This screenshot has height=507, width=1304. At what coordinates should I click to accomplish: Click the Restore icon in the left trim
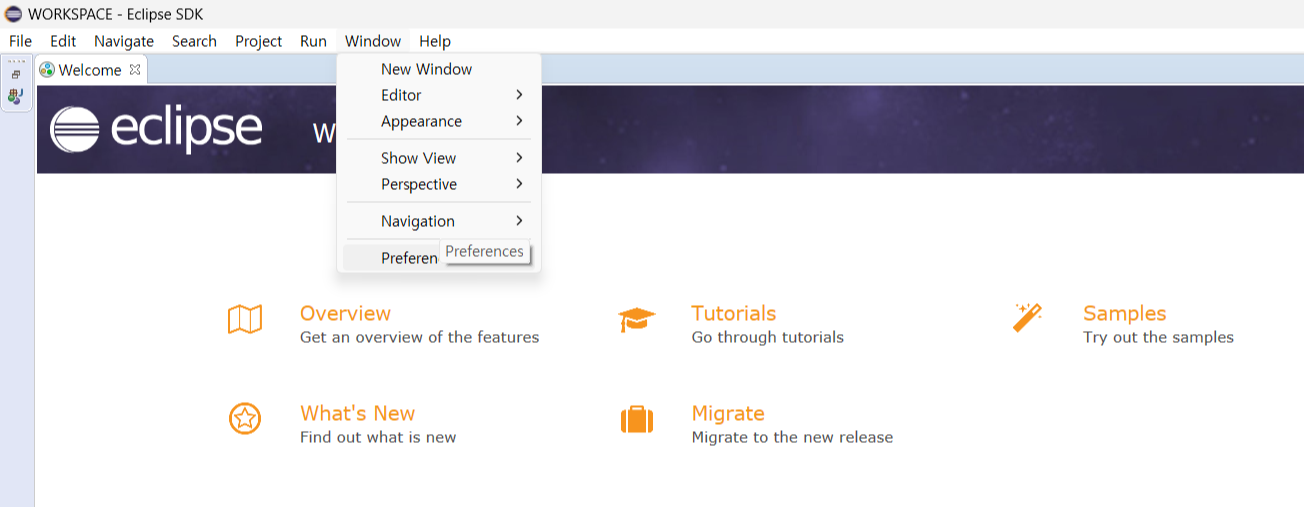pos(16,75)
